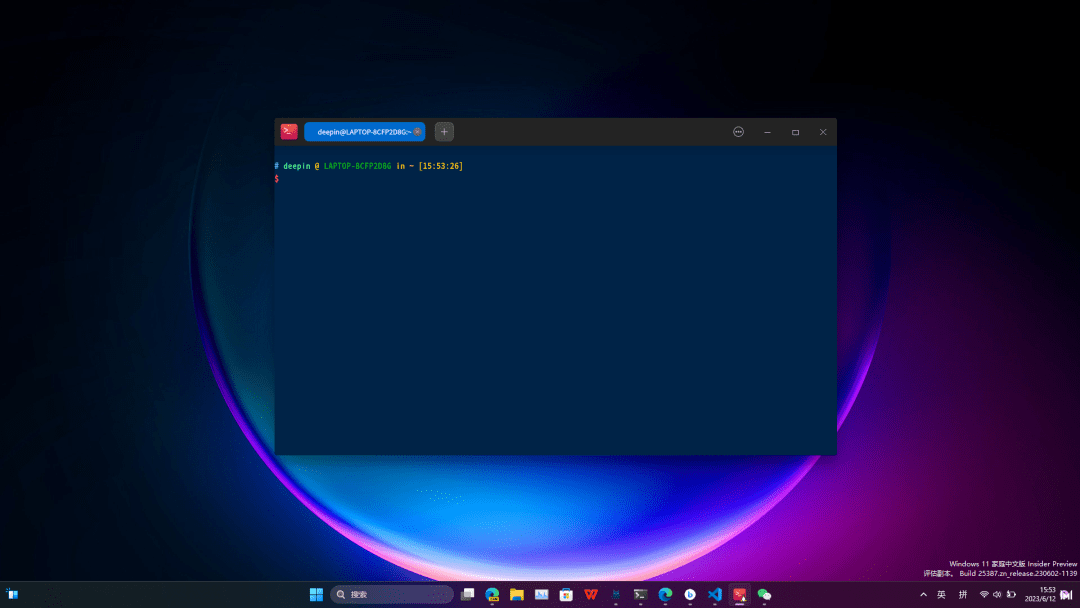Open the terminal's more options menu

point(738,131)
